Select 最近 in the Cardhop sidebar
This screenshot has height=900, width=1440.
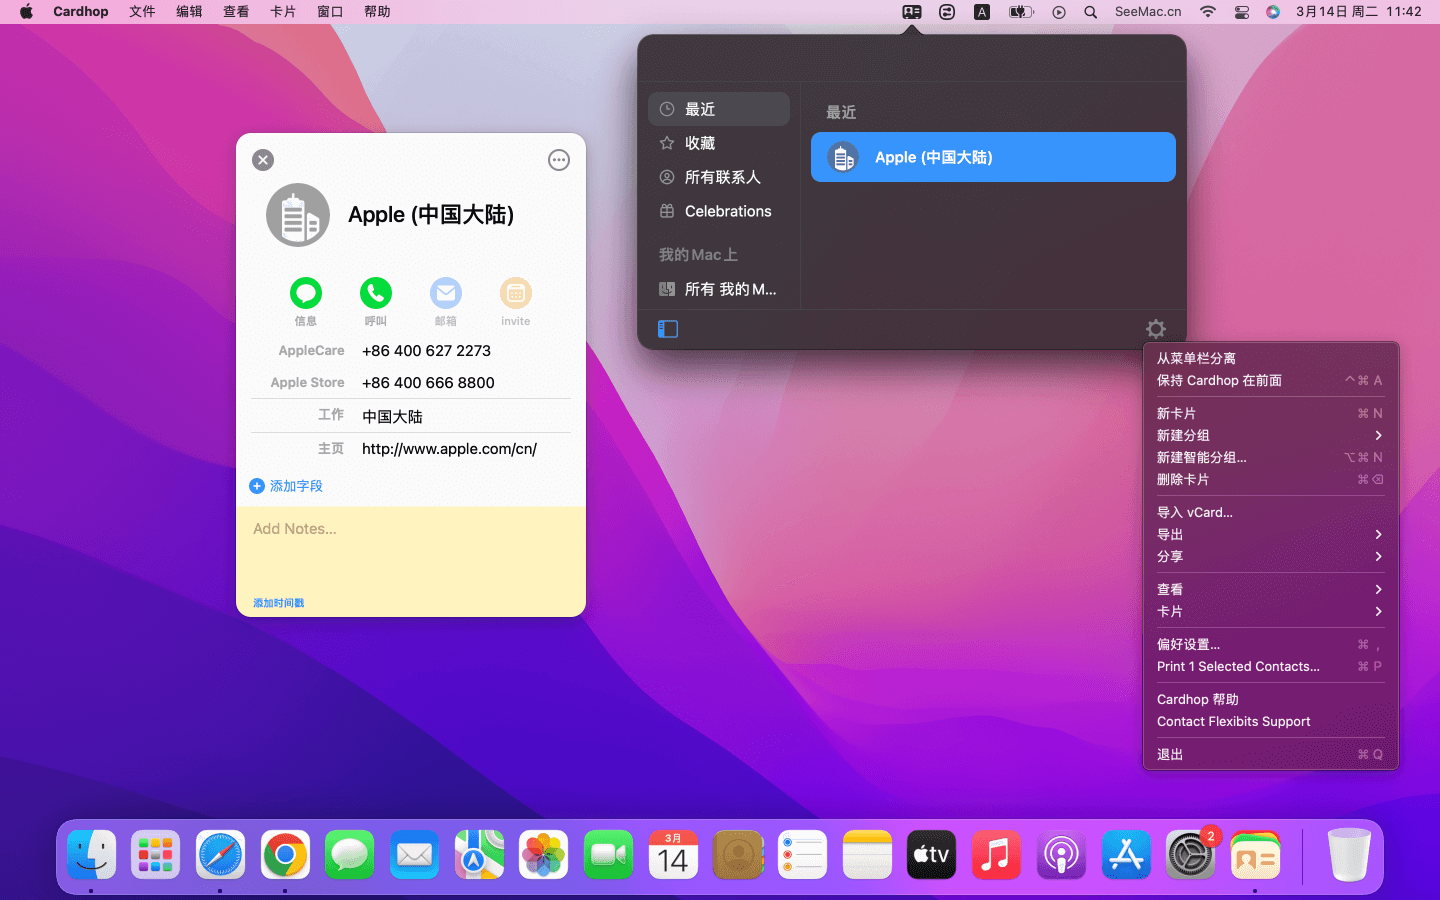pyautogui.click(x=719, y=109)
